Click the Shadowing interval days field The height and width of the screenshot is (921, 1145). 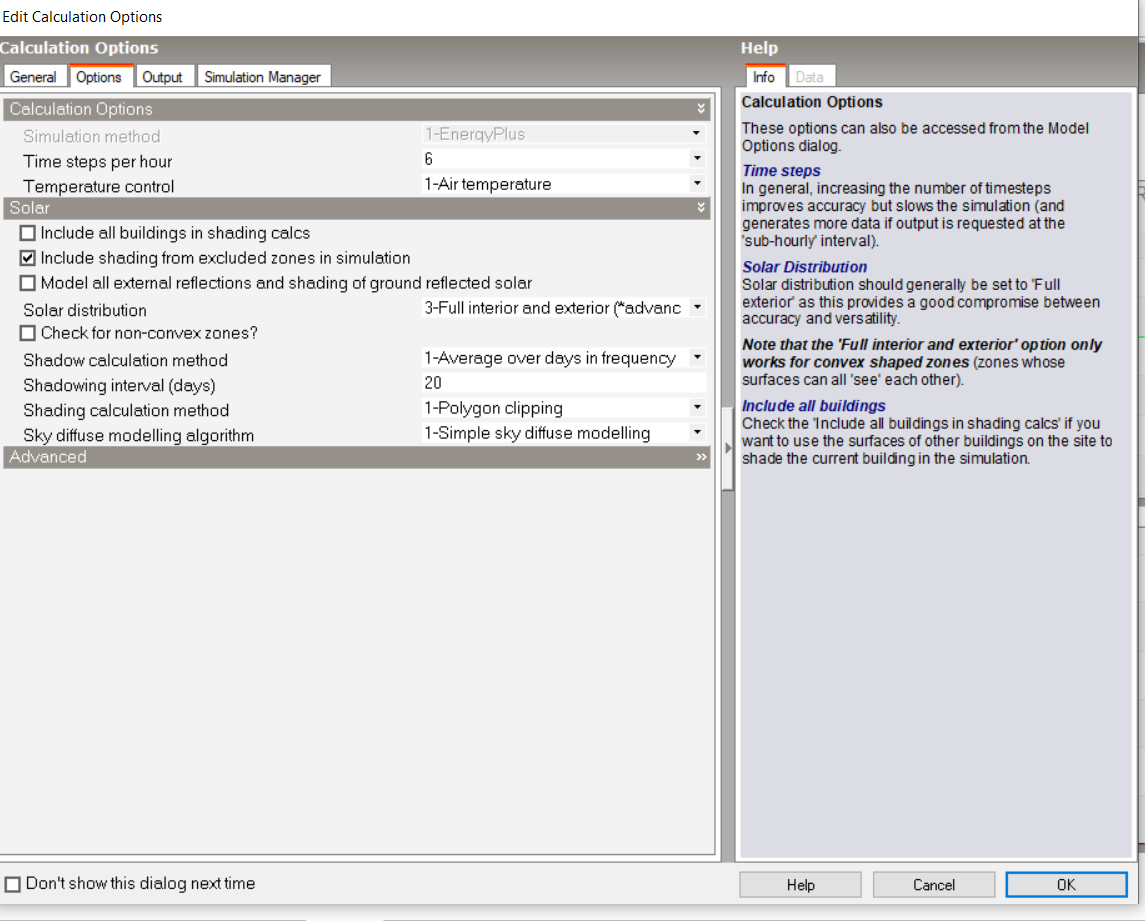coord(564,383)
